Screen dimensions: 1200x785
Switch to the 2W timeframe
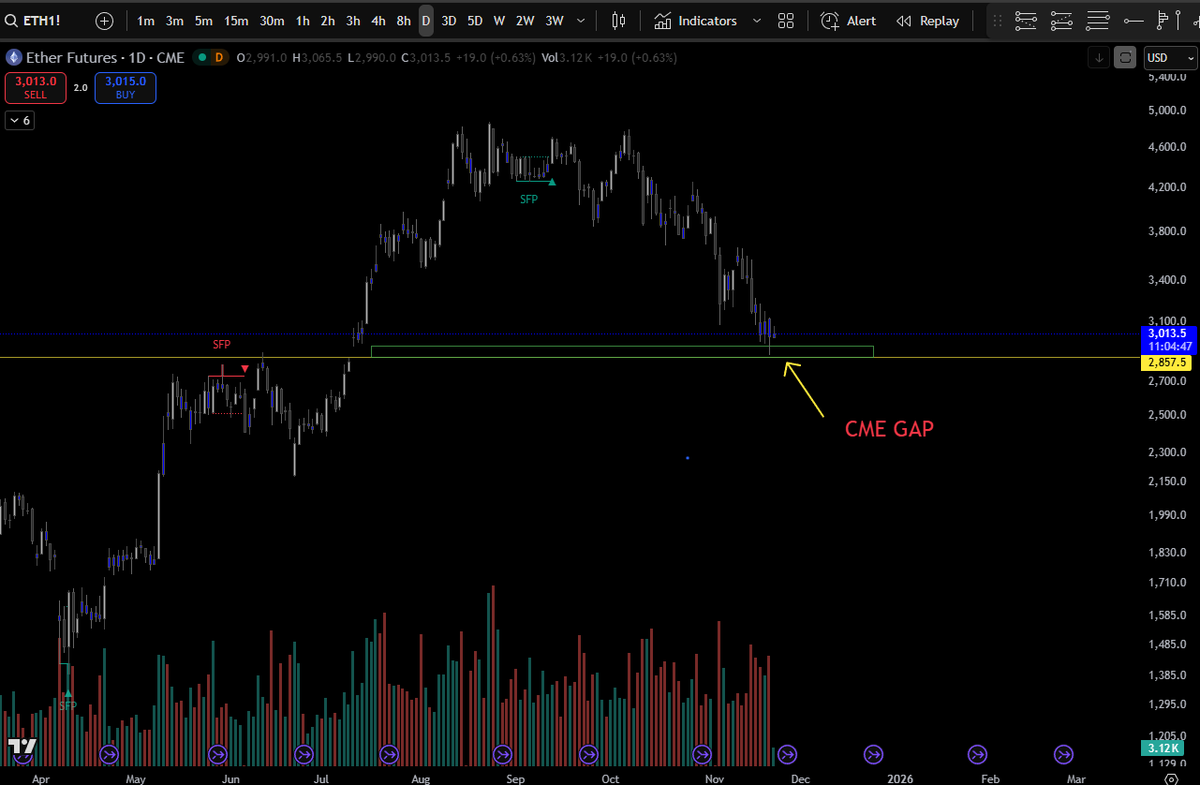(525, 20)
